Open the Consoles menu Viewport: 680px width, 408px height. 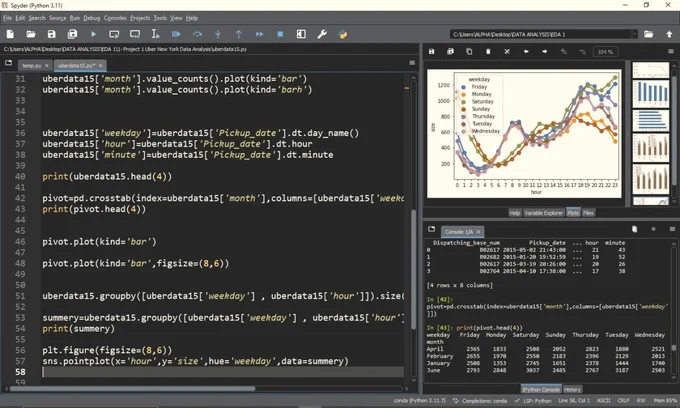pyautogui.click(x=115, y=18)
